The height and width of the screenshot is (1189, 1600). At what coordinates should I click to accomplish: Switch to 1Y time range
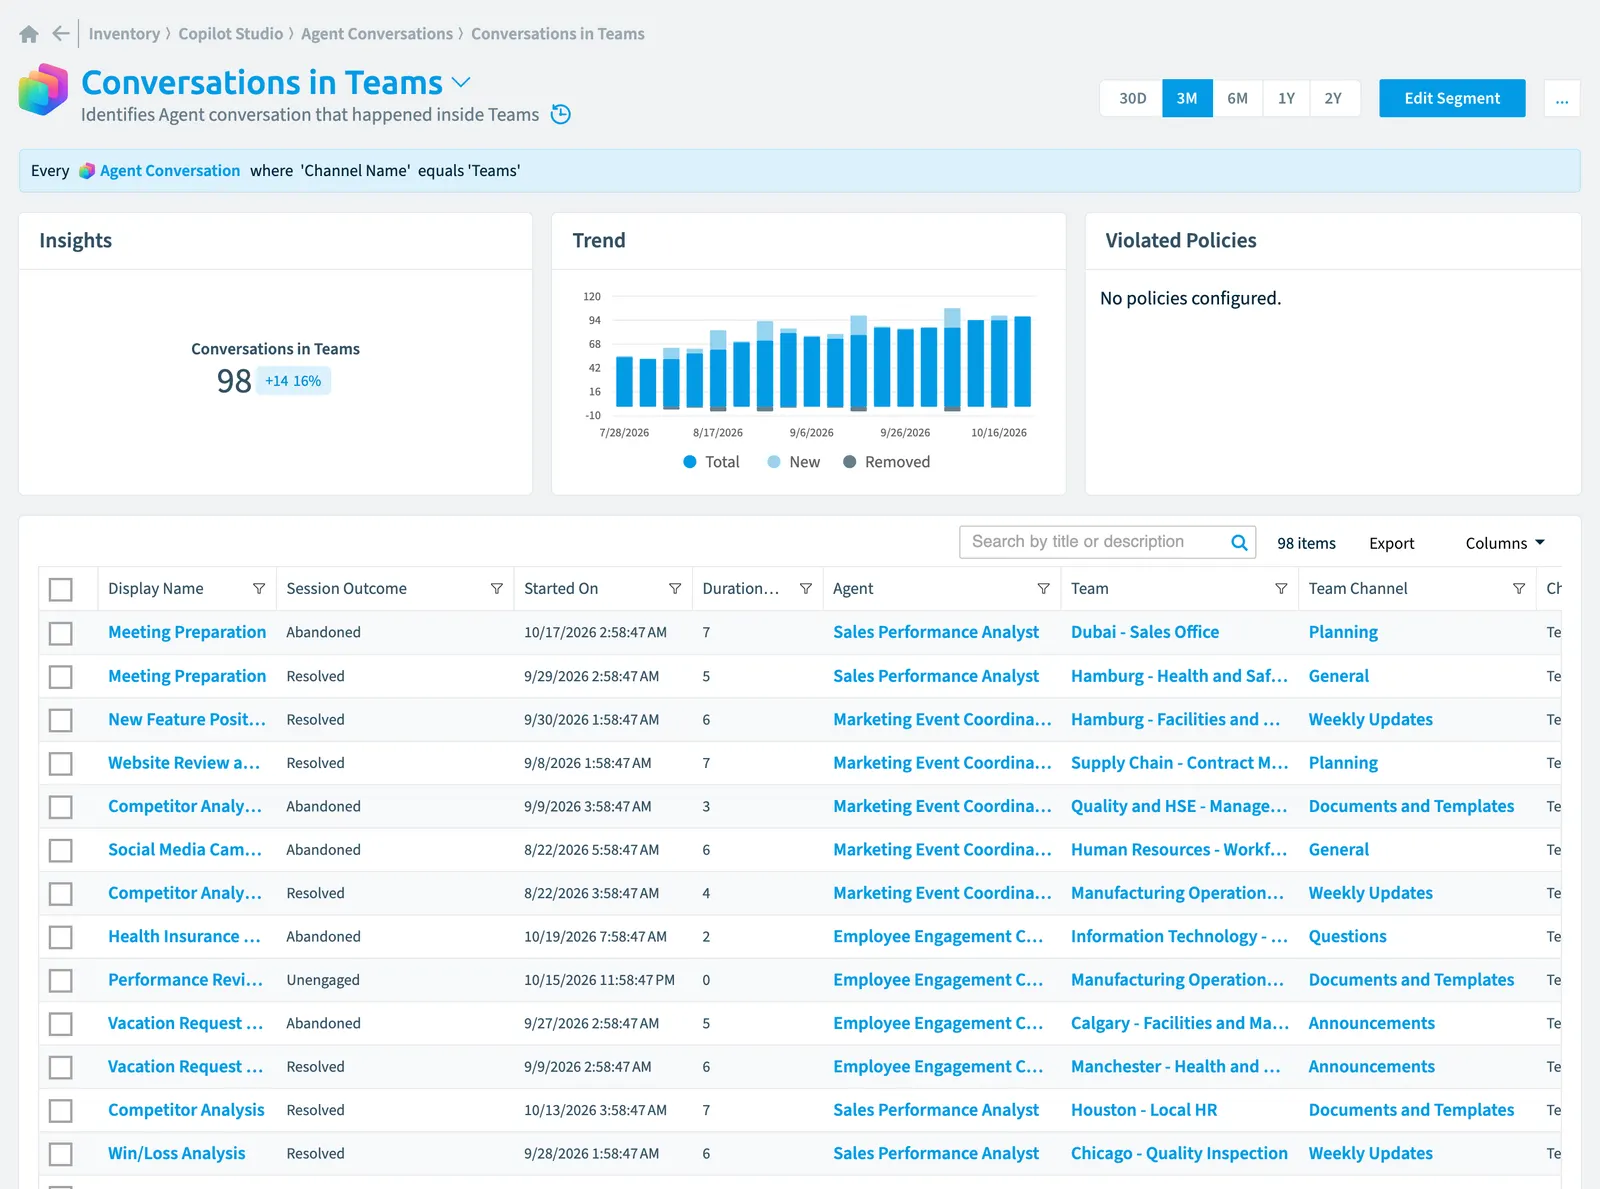click(1286, 98)
